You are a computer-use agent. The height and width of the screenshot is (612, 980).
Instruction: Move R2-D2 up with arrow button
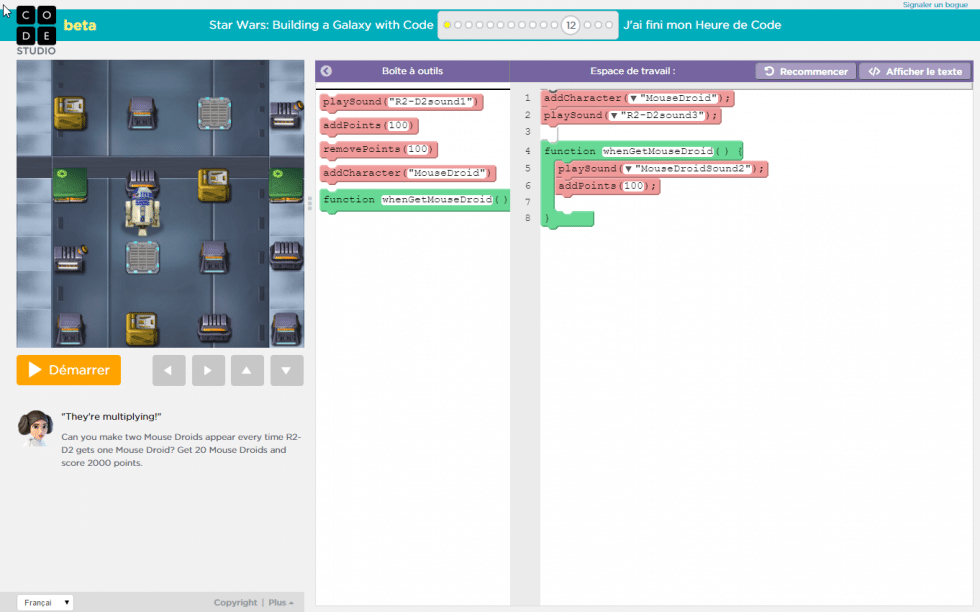[x=248, y=370]
